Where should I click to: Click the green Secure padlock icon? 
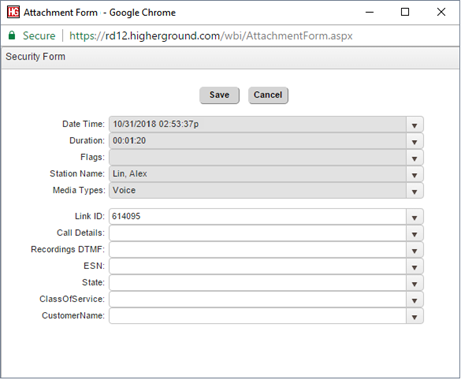click(x=12, y=35)
